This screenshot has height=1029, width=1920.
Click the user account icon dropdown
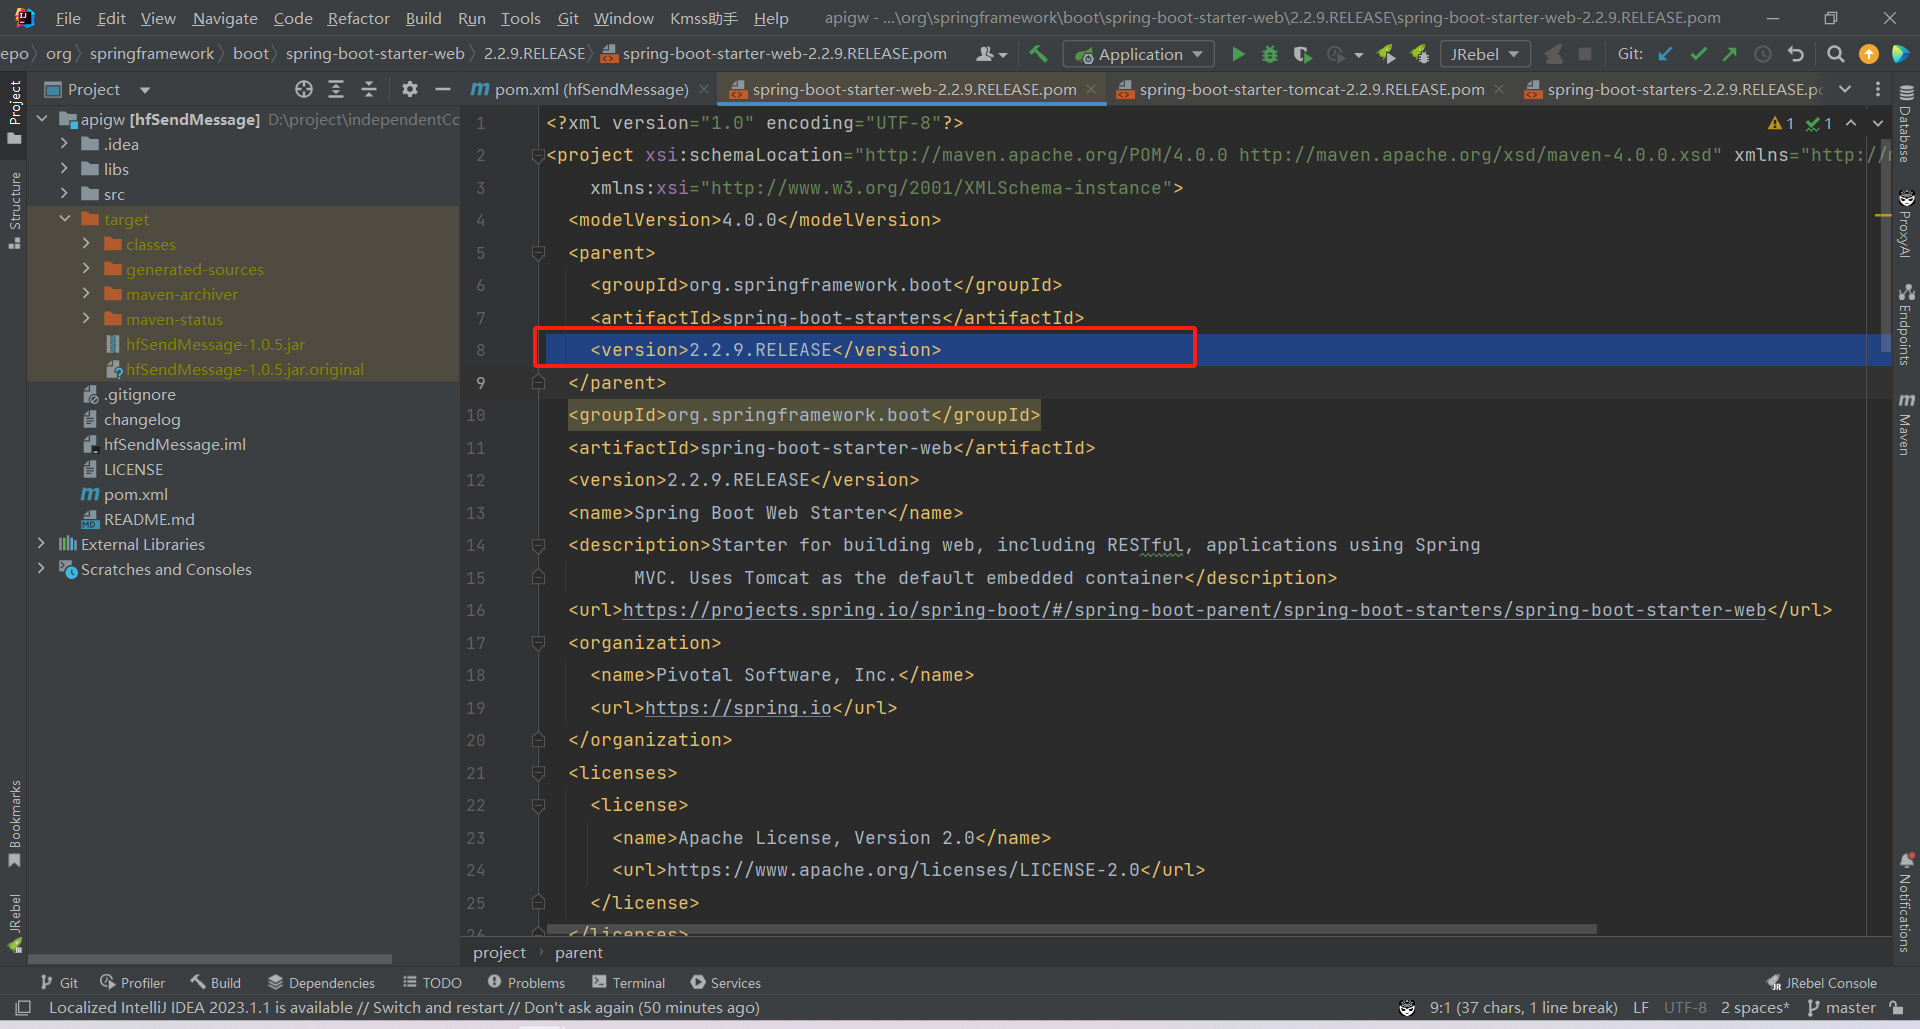pyautogui.click(x=992, y=54)
